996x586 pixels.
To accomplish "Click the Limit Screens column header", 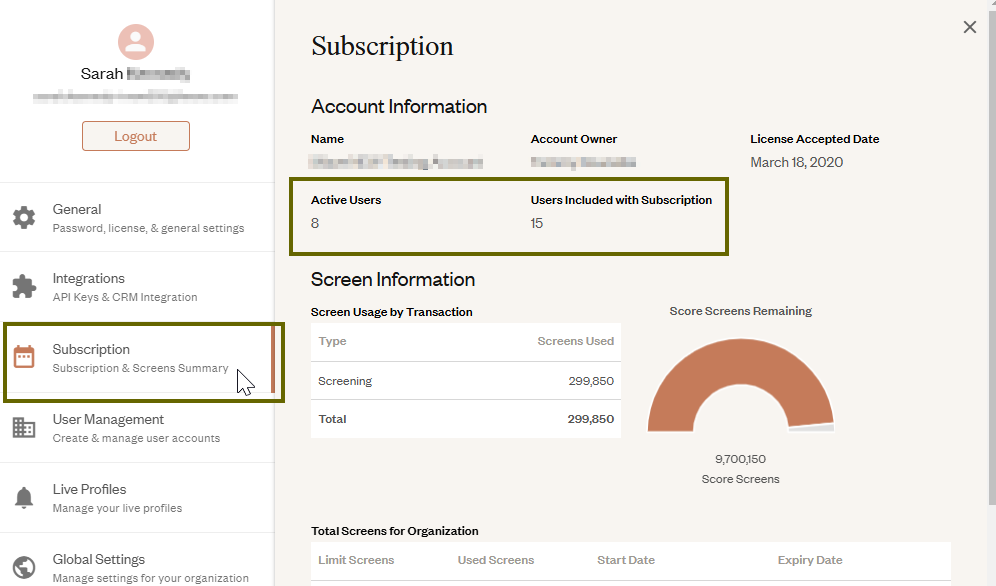I will [x=356, y=560].
